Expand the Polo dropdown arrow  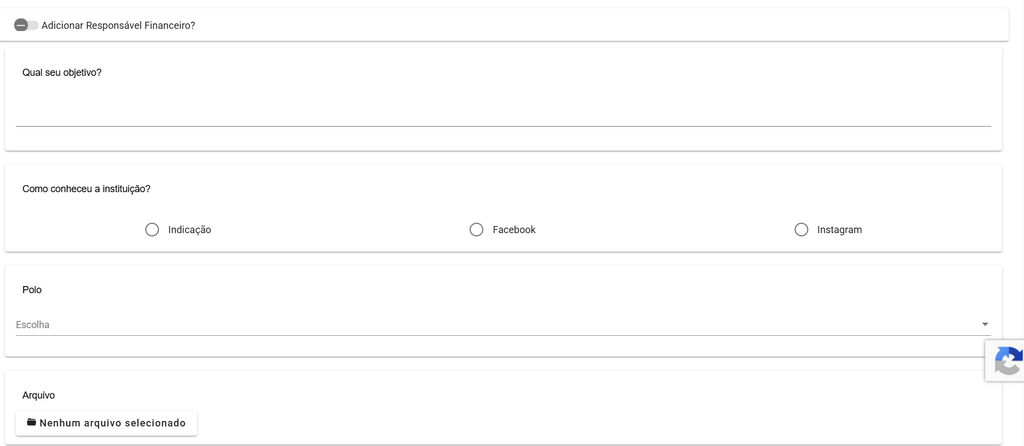(x=985, y=325)
